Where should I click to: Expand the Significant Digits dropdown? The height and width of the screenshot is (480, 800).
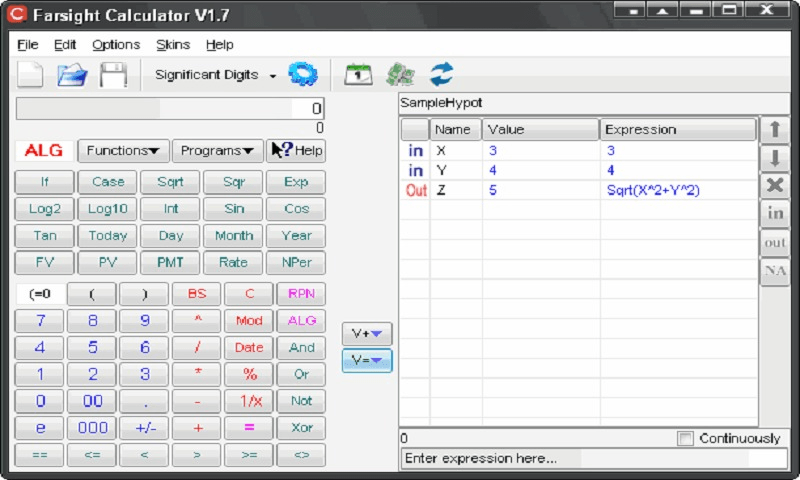click(272, 75)
